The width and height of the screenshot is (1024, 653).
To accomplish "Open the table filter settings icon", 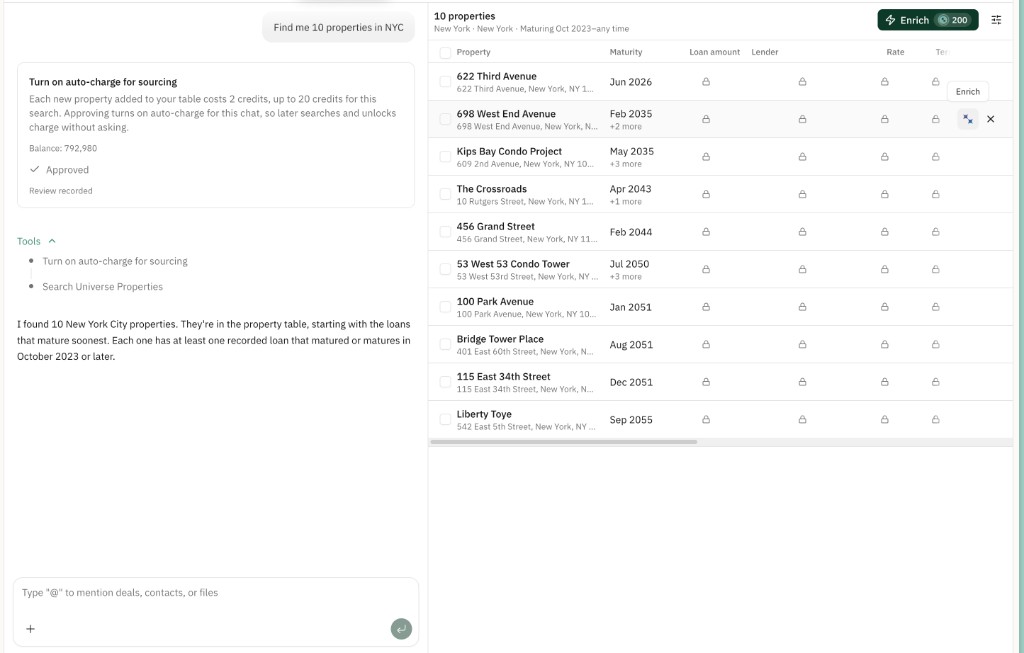I will click(x=996, y=20).
